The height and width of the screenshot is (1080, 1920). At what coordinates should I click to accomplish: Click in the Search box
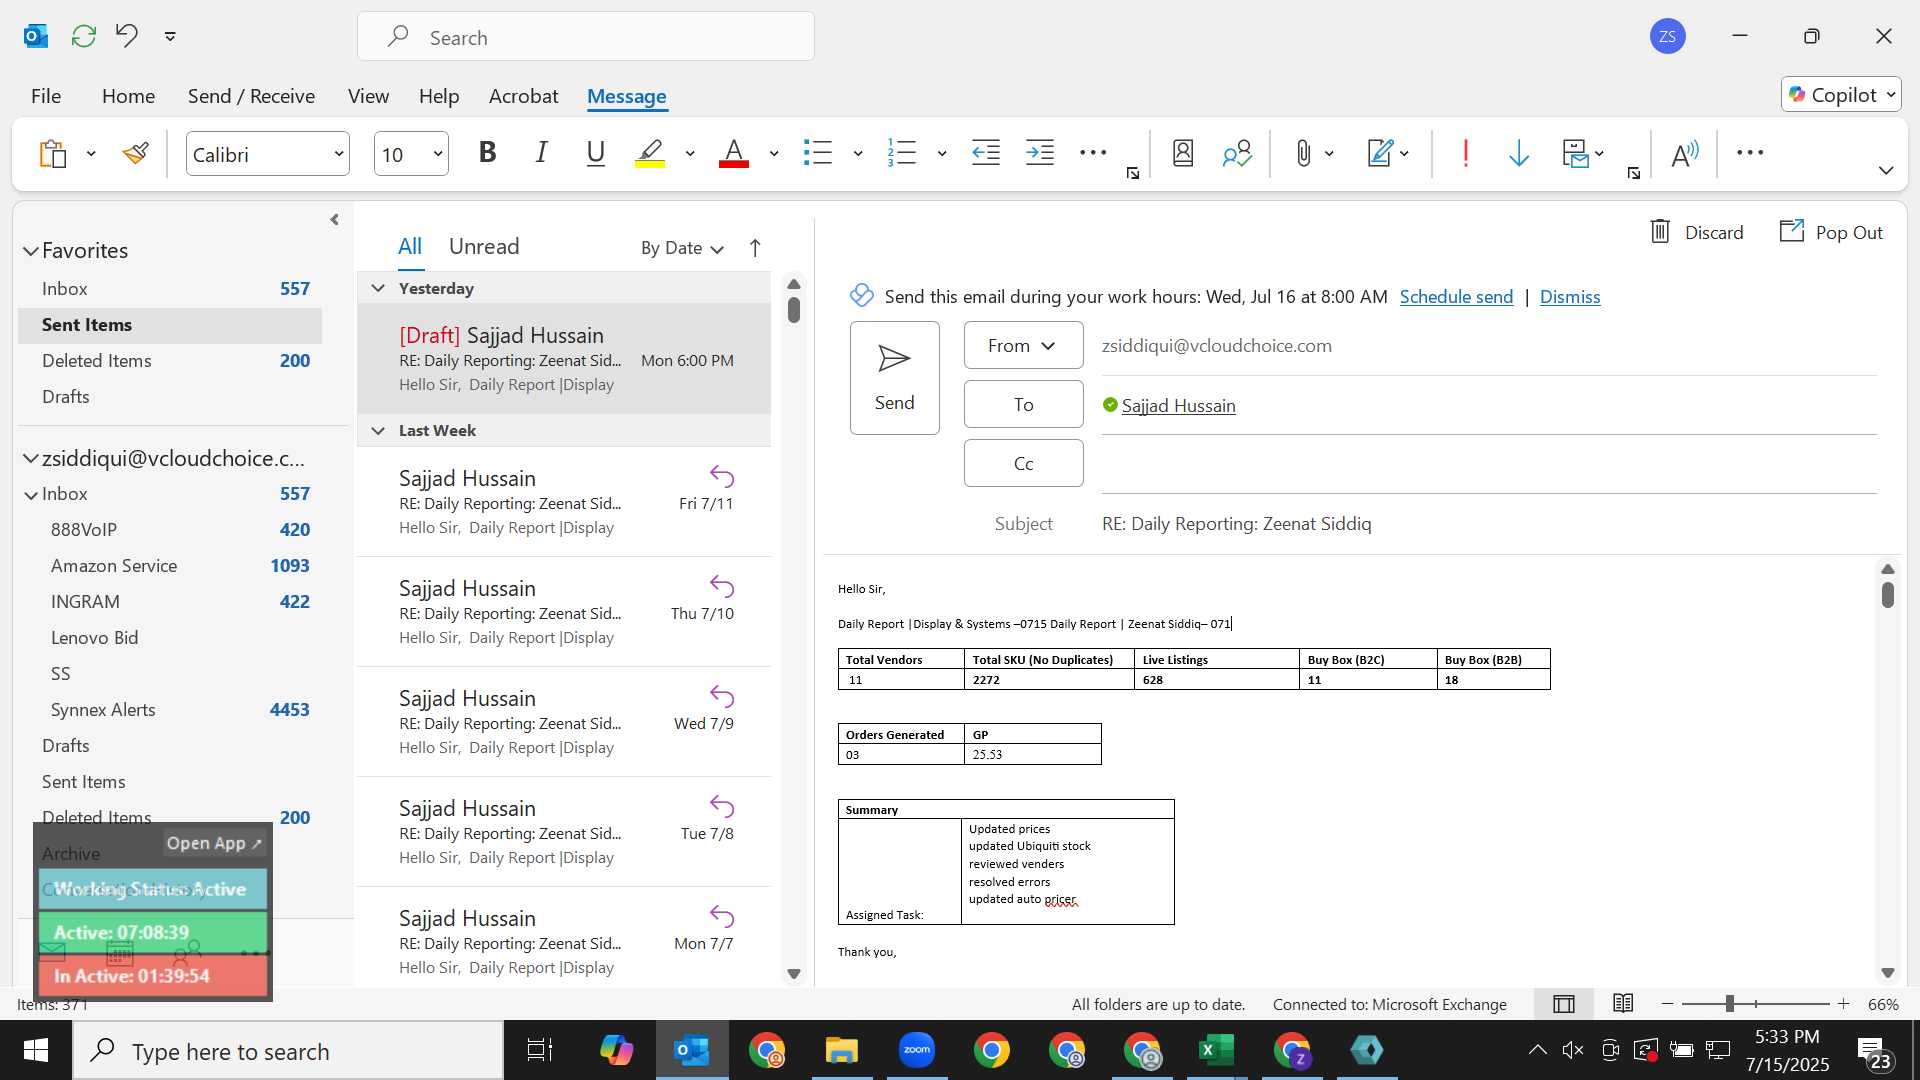tap(586, 37)
